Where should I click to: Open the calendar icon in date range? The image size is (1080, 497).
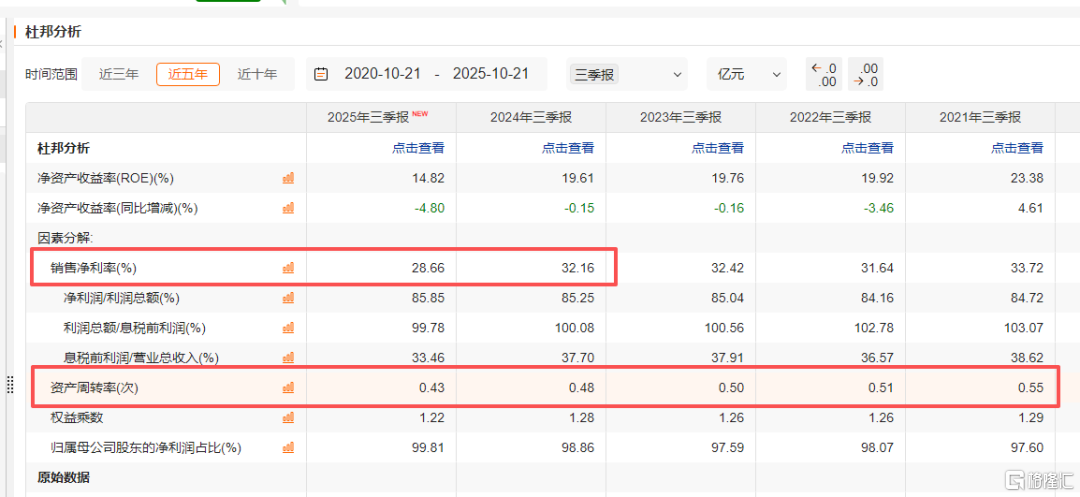click(321, 74)
